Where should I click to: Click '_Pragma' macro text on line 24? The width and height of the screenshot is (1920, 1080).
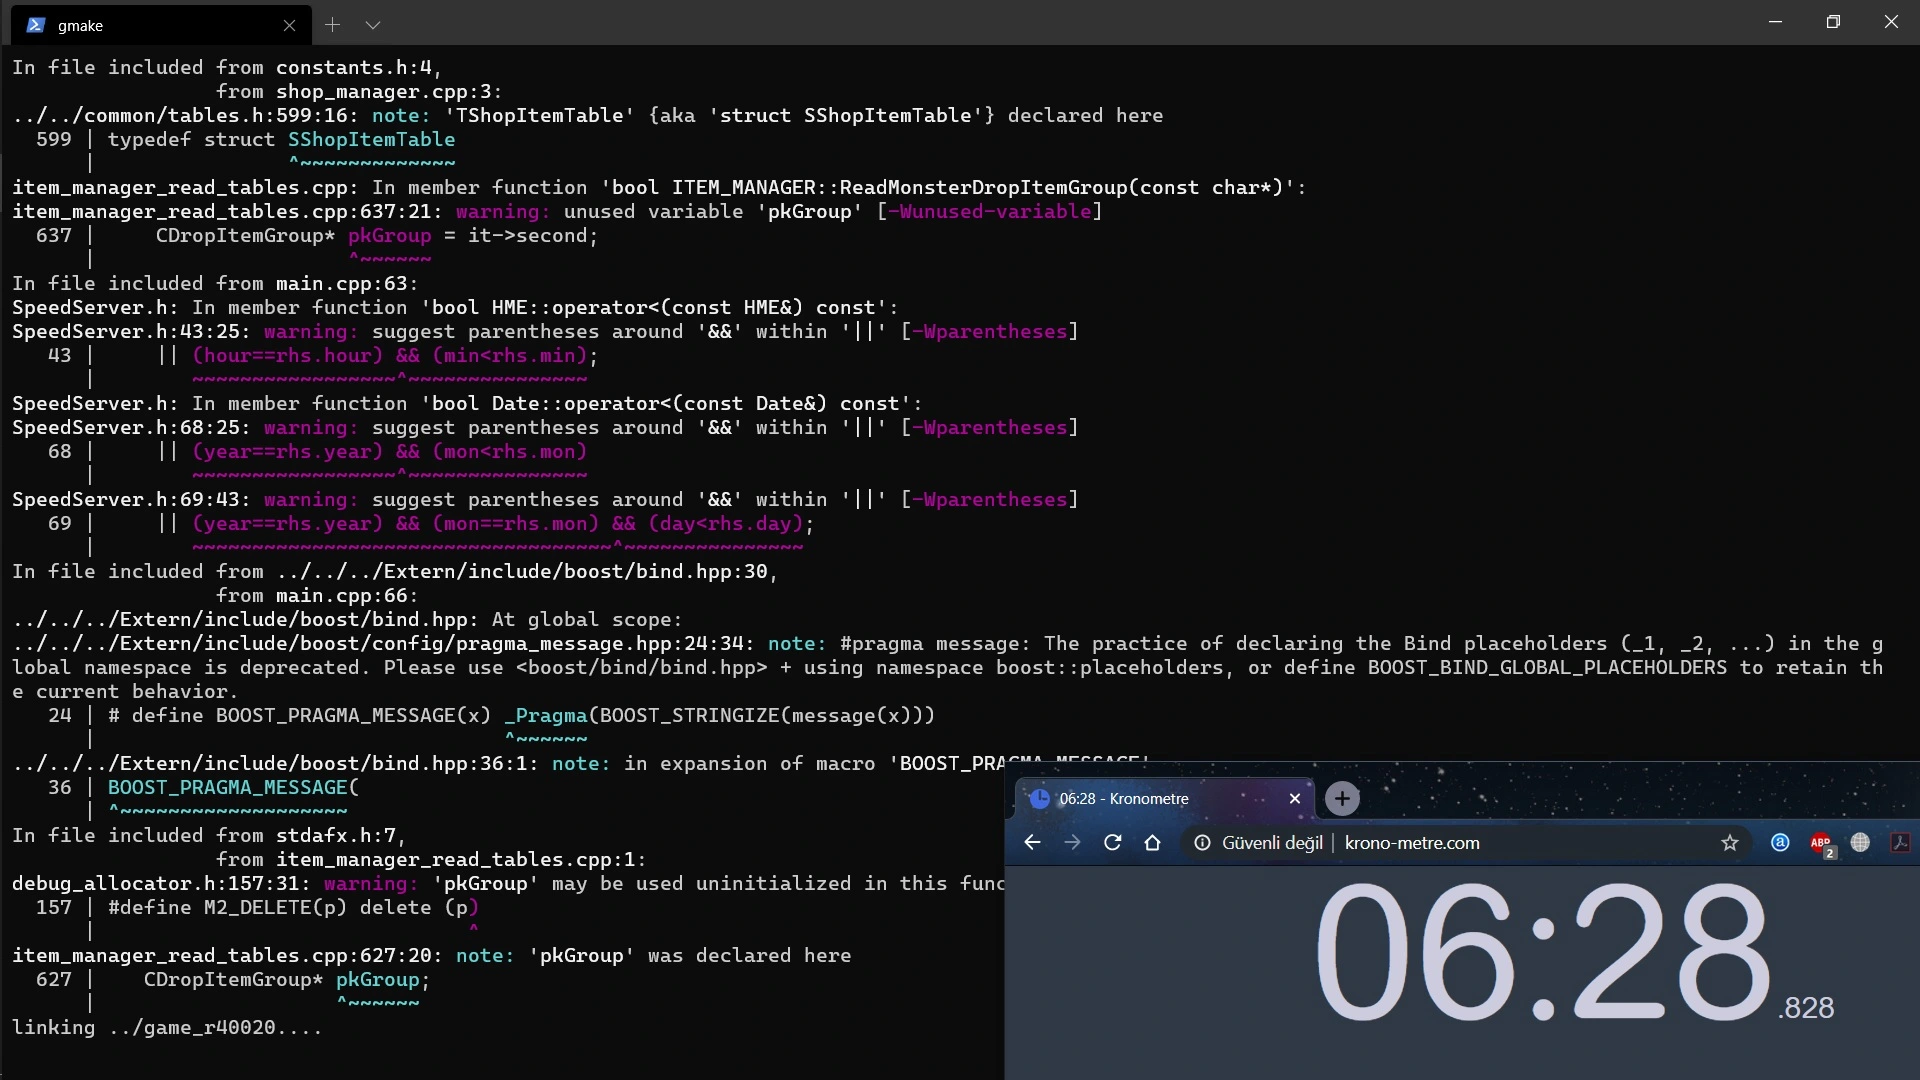click(546, 716)
